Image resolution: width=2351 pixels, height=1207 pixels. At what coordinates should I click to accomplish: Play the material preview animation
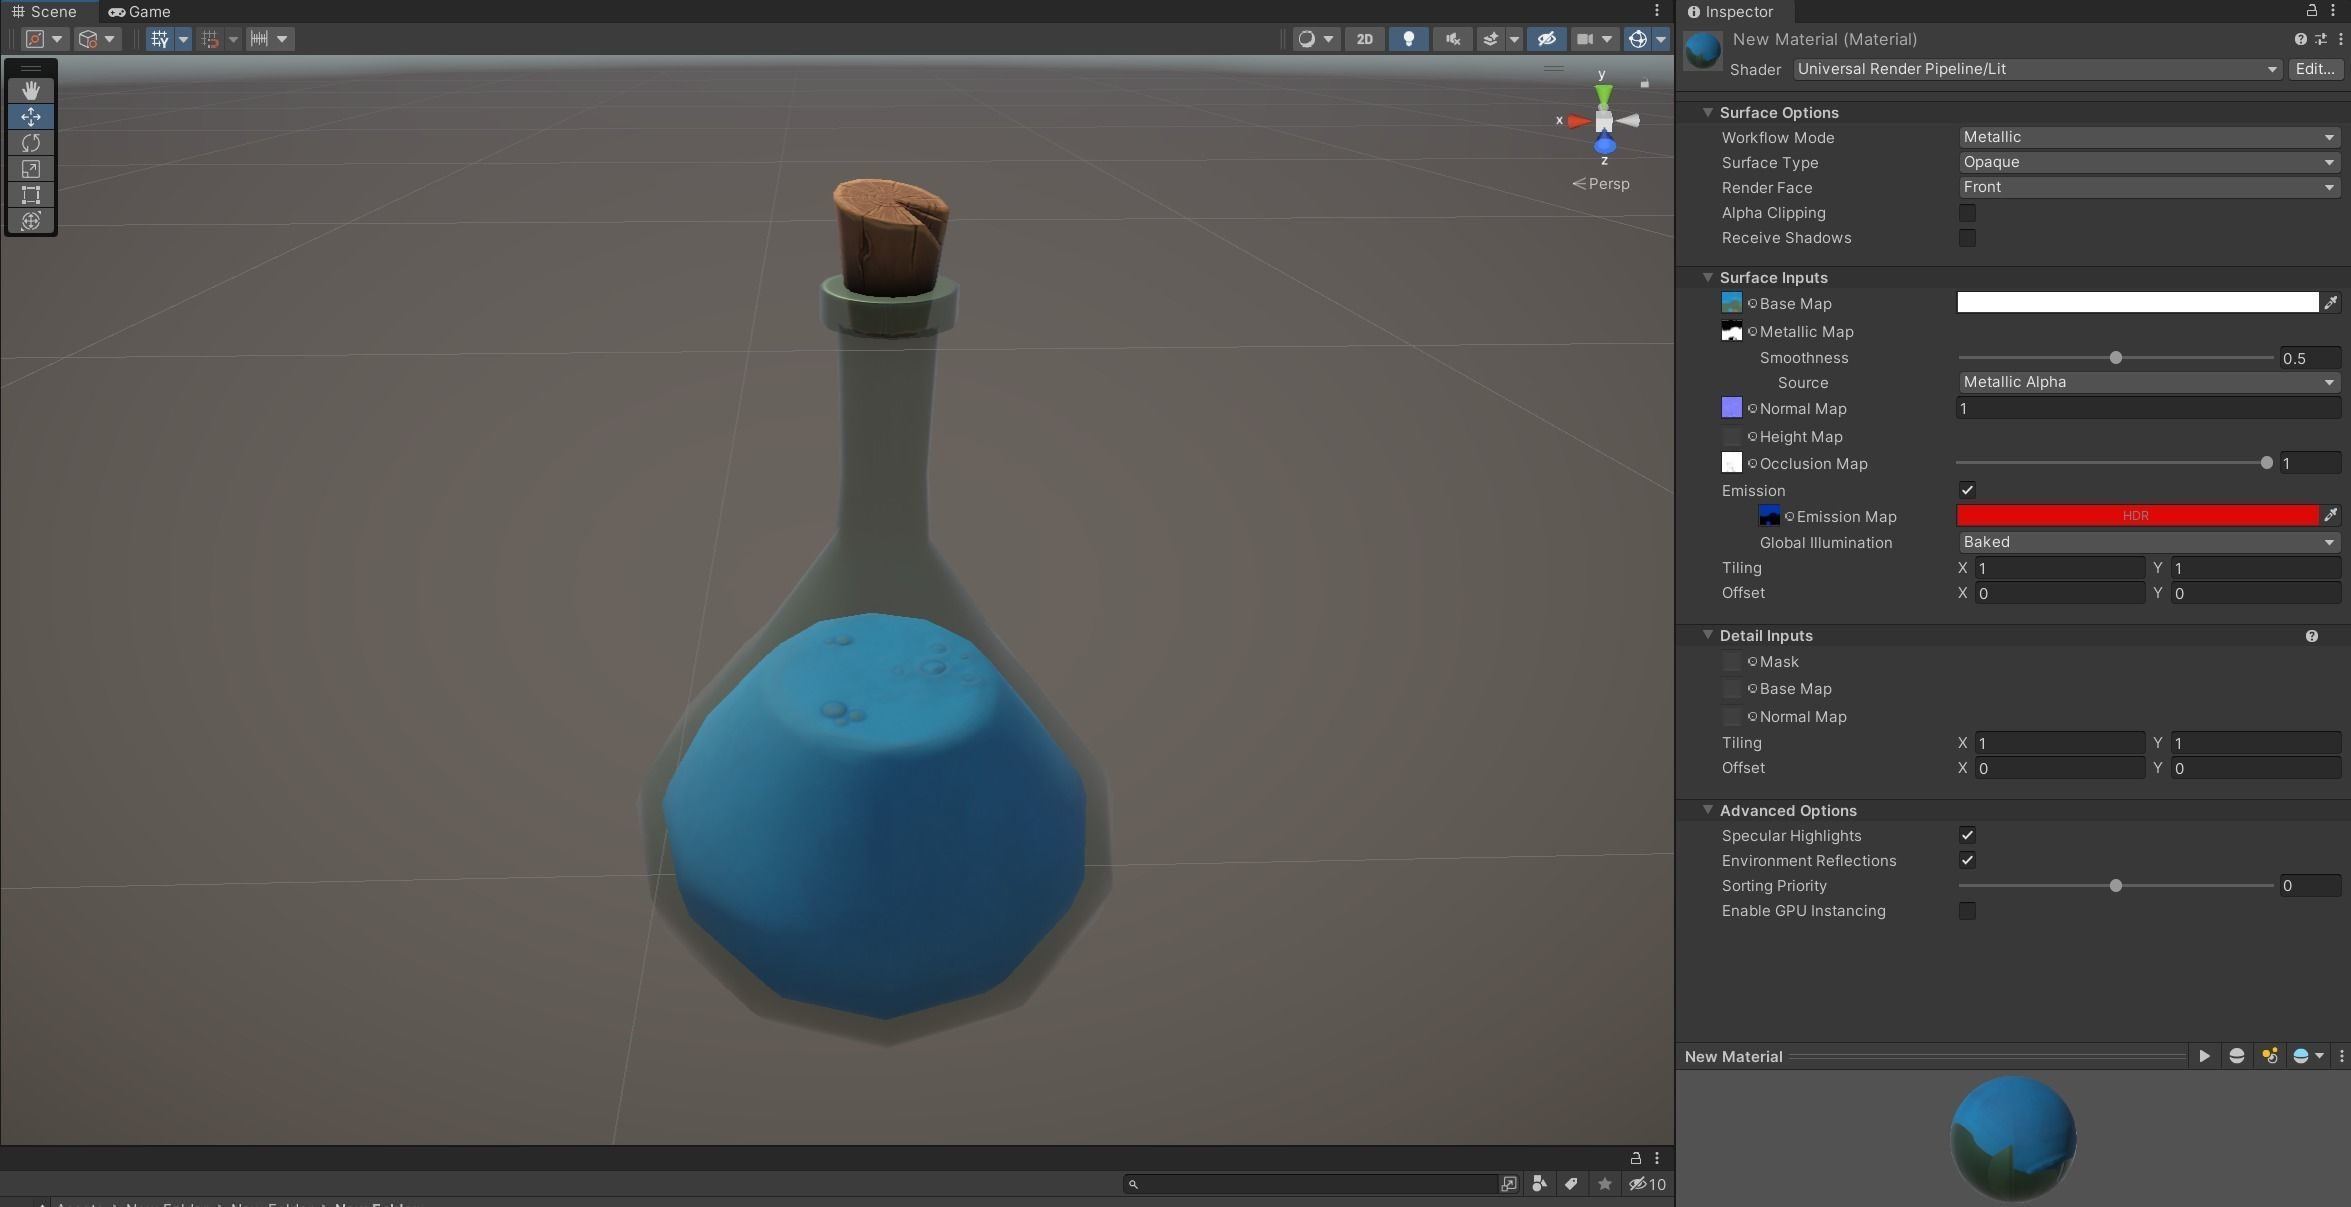click(2204, 1056)
